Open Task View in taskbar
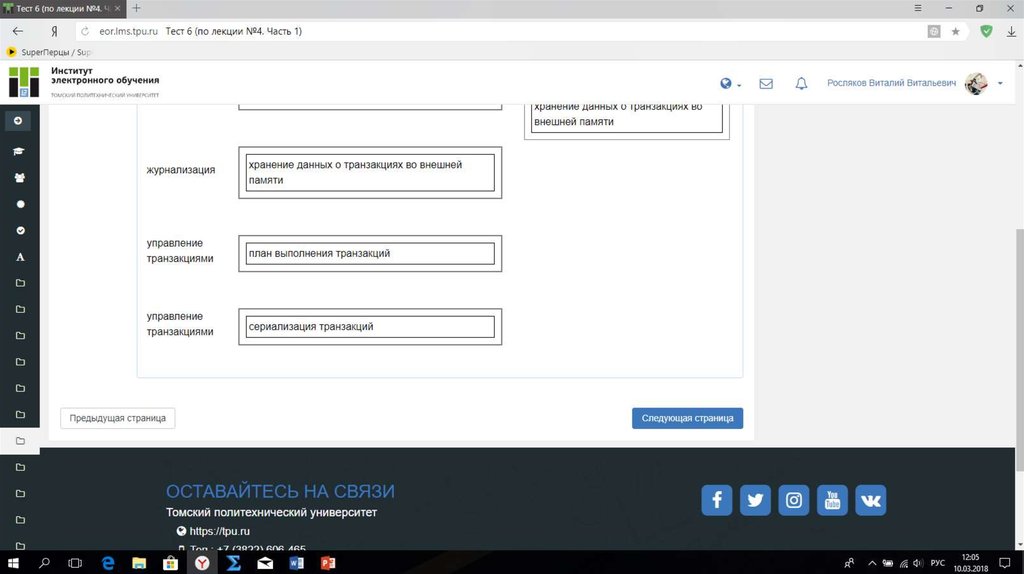Viewport: 1024px width, 574px height. tap(75, 563)
